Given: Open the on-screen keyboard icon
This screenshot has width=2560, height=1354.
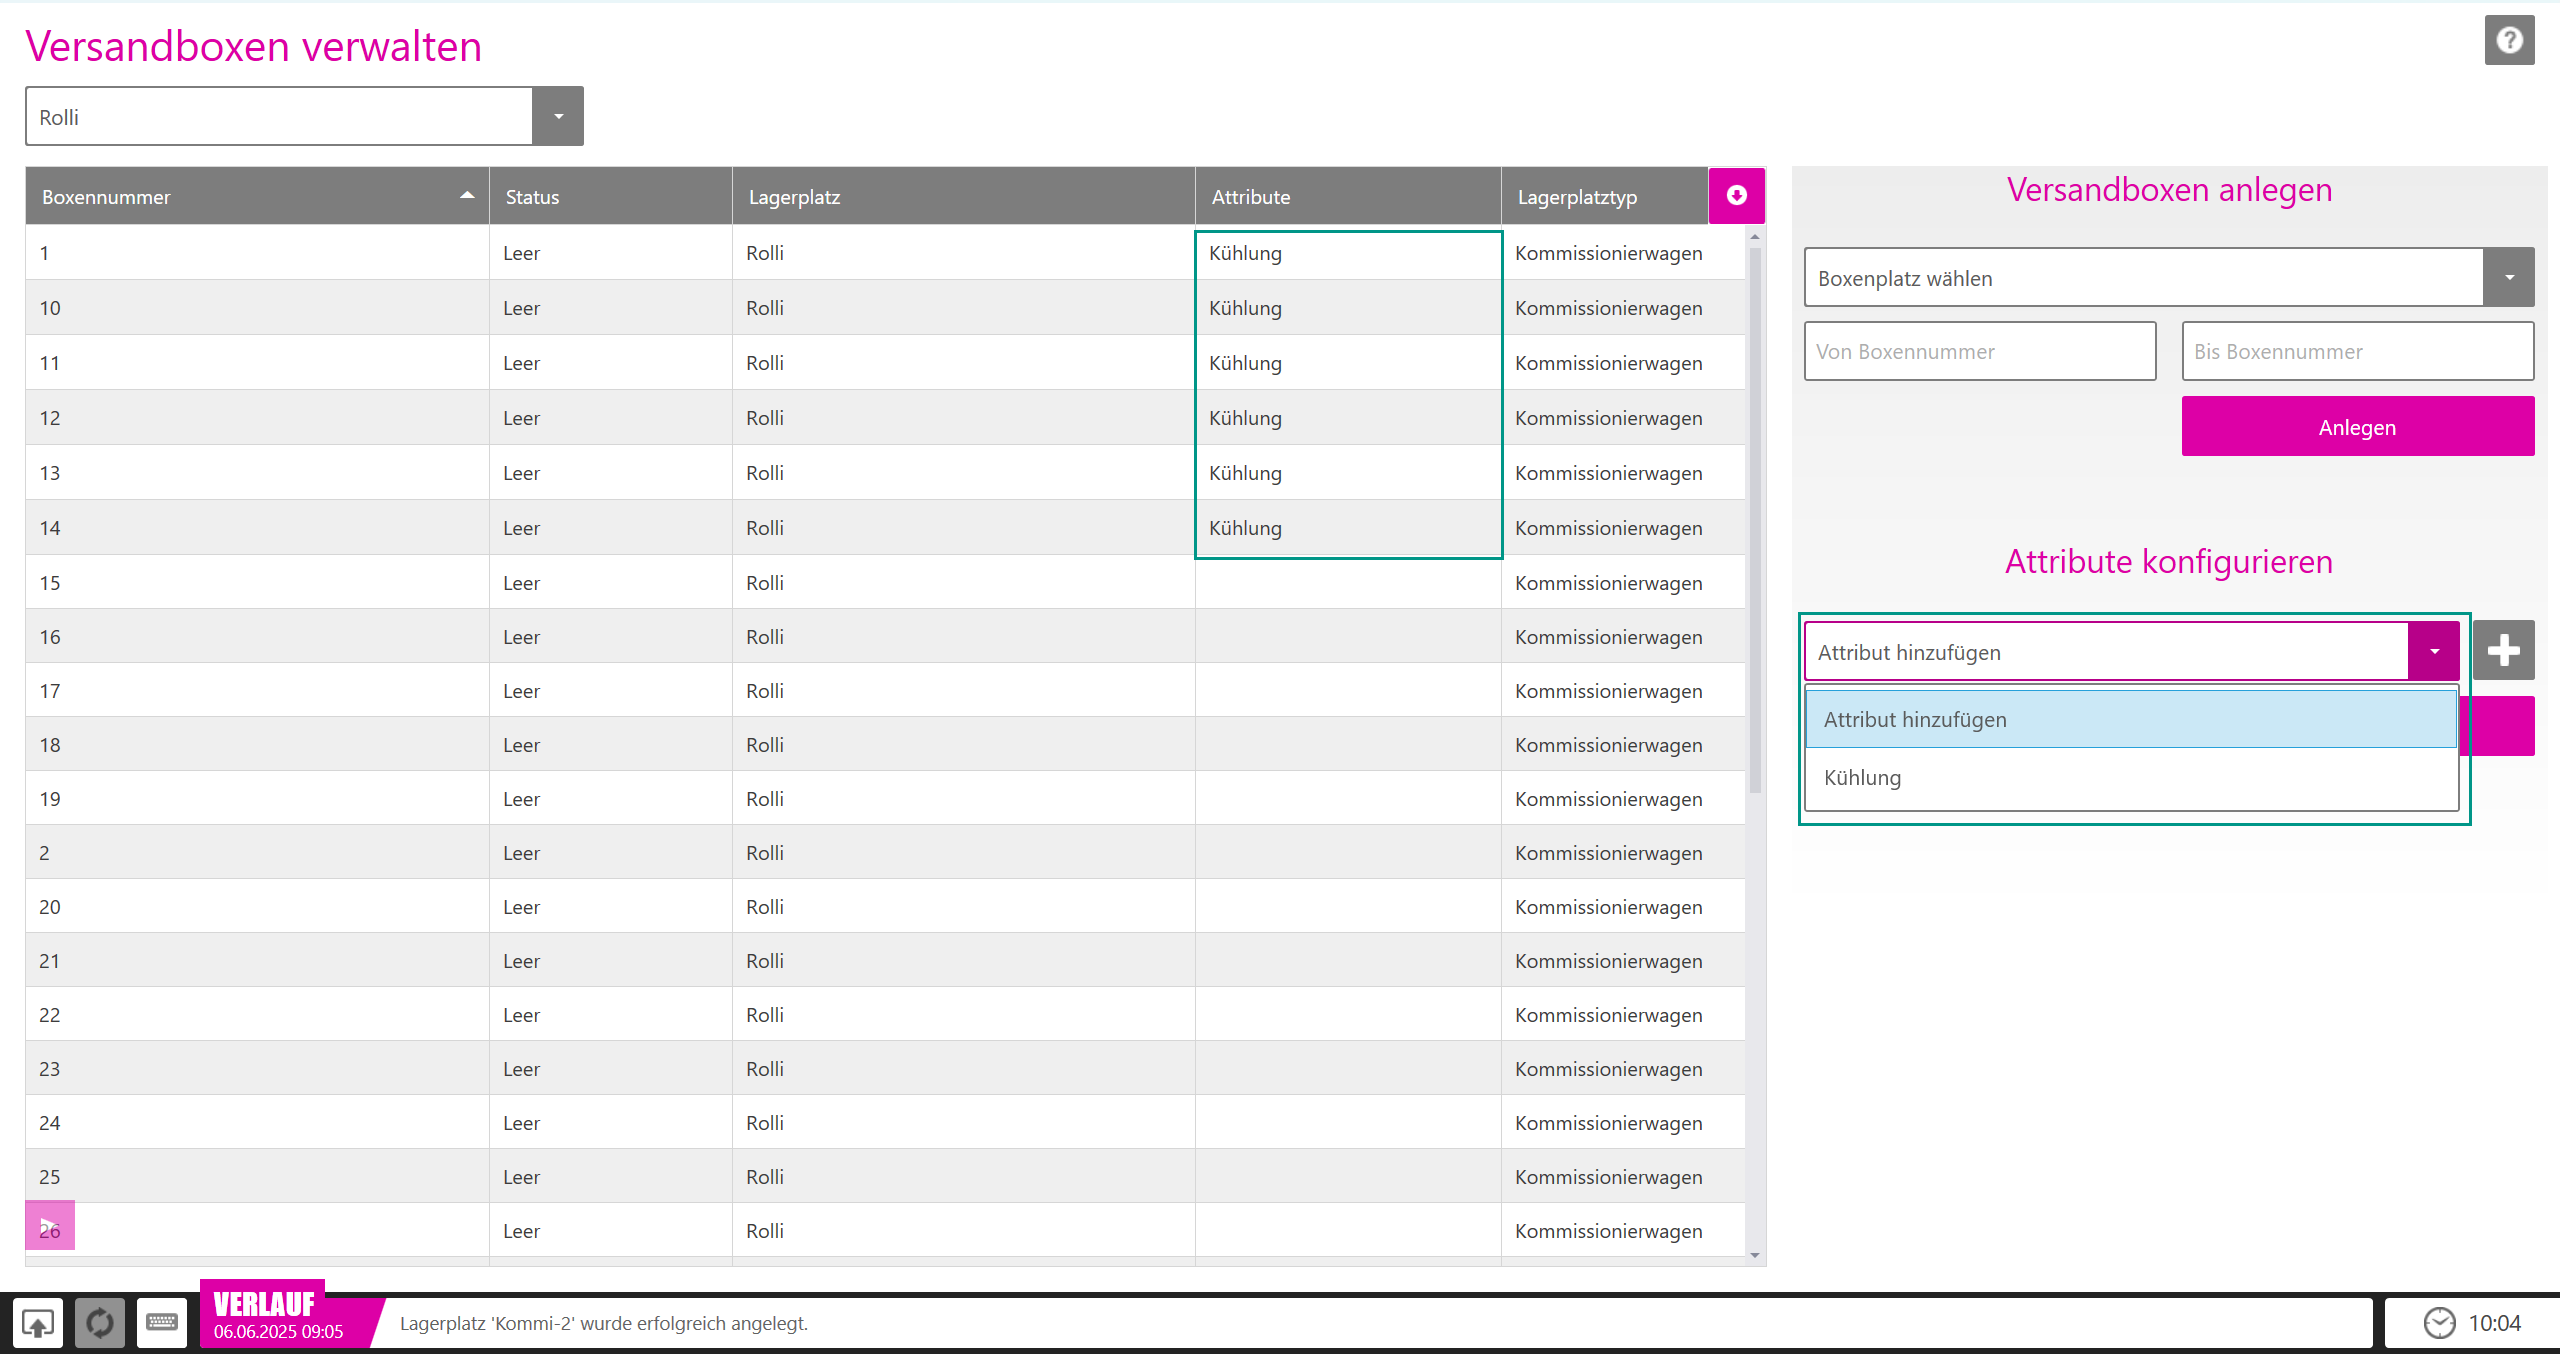Looking at the screenshot, I should 161,1323.
